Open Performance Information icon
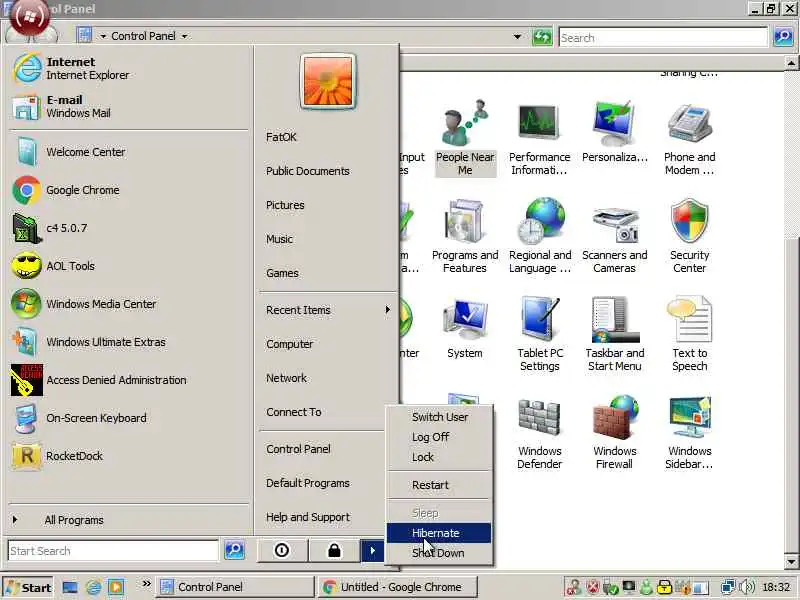The height and width of the screenshot is (600, 800). click(539, 138)
